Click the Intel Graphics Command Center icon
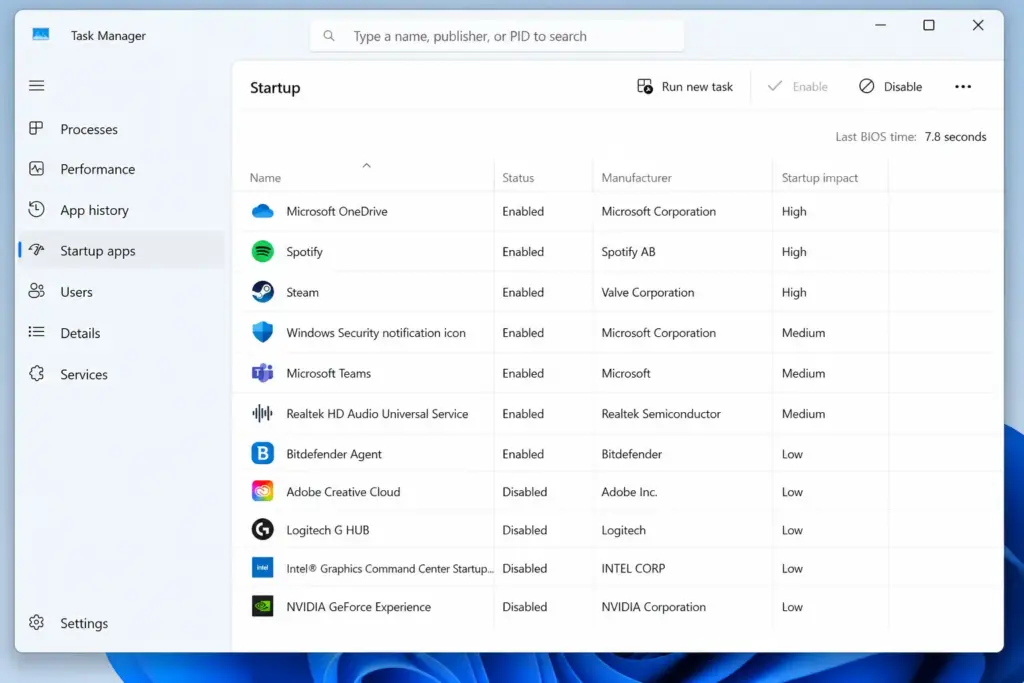Image resolution: width=1024 pixels, height=683 pixels. pyautogui.click(x=263, y=567)
